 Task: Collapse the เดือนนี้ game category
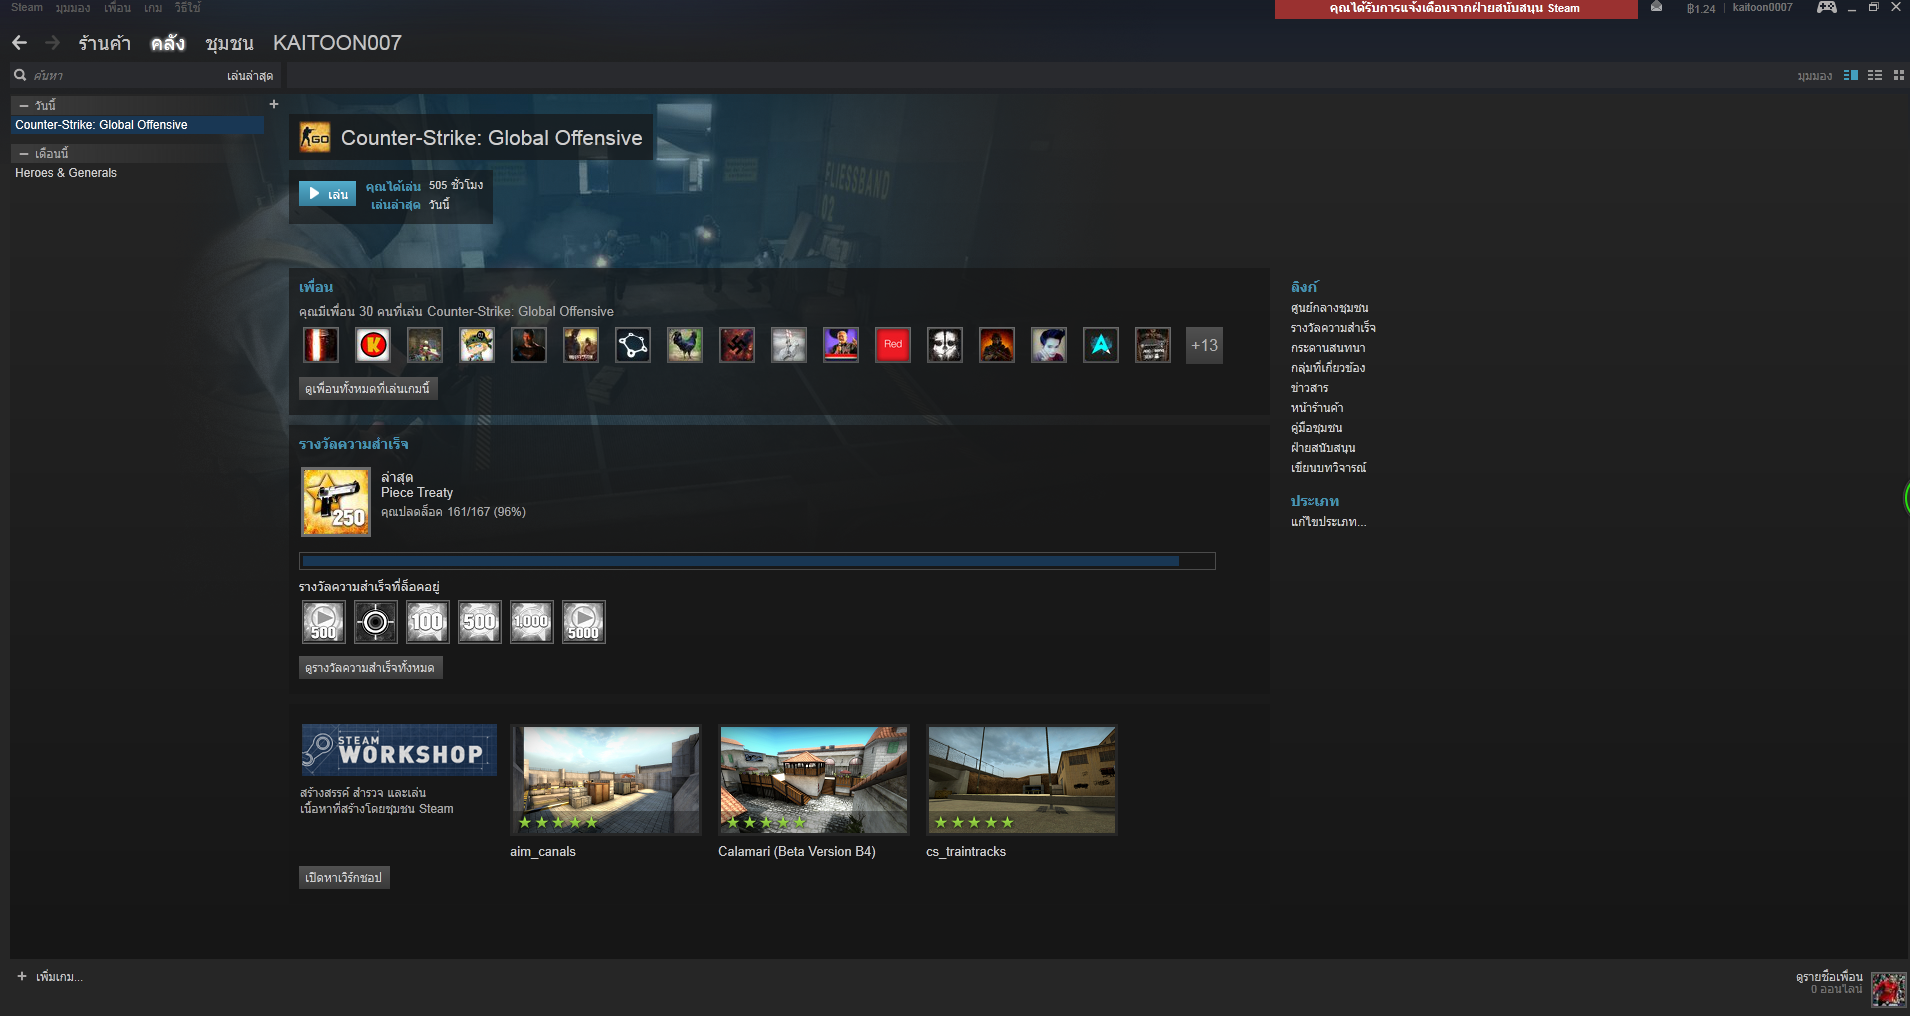[x=24, y=153]
